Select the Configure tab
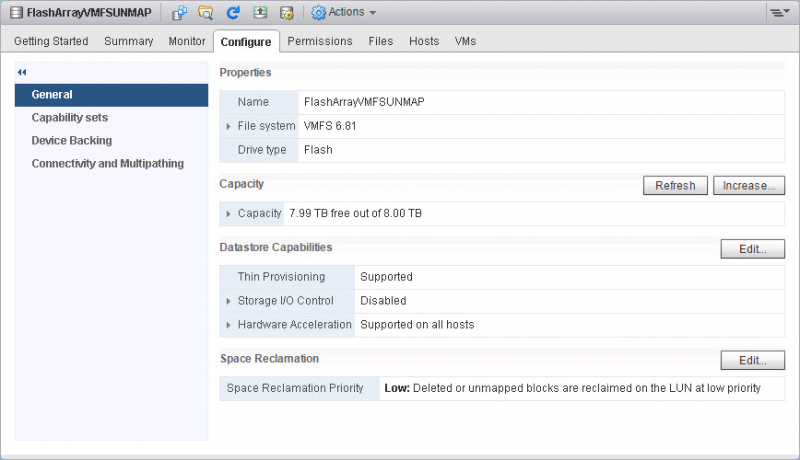Image resolution: width=800 pixels, height=460 pixels. tap(246, 42)
